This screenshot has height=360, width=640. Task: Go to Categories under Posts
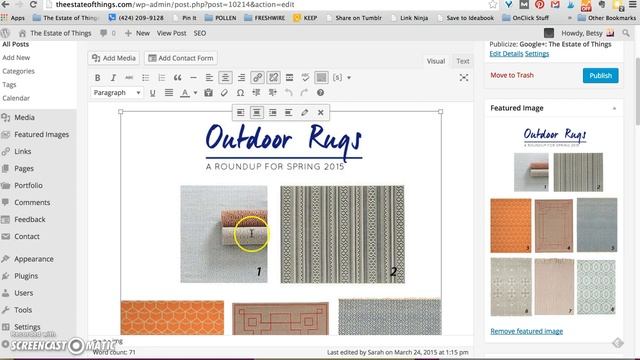(x=18, y=71)
